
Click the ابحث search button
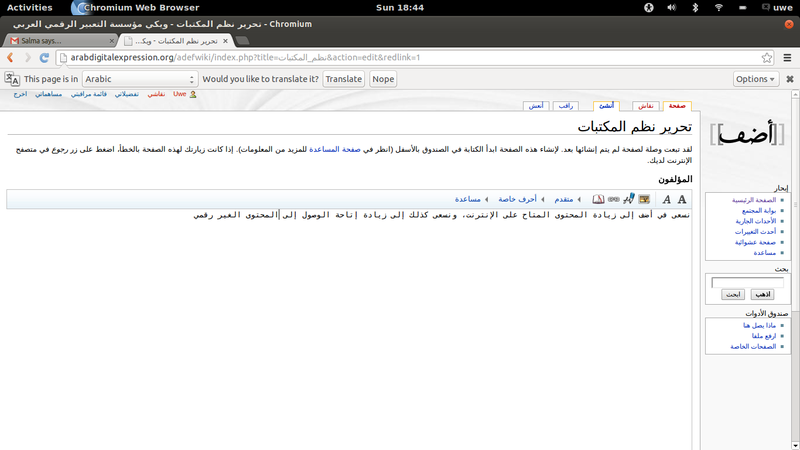pos(733,294)
